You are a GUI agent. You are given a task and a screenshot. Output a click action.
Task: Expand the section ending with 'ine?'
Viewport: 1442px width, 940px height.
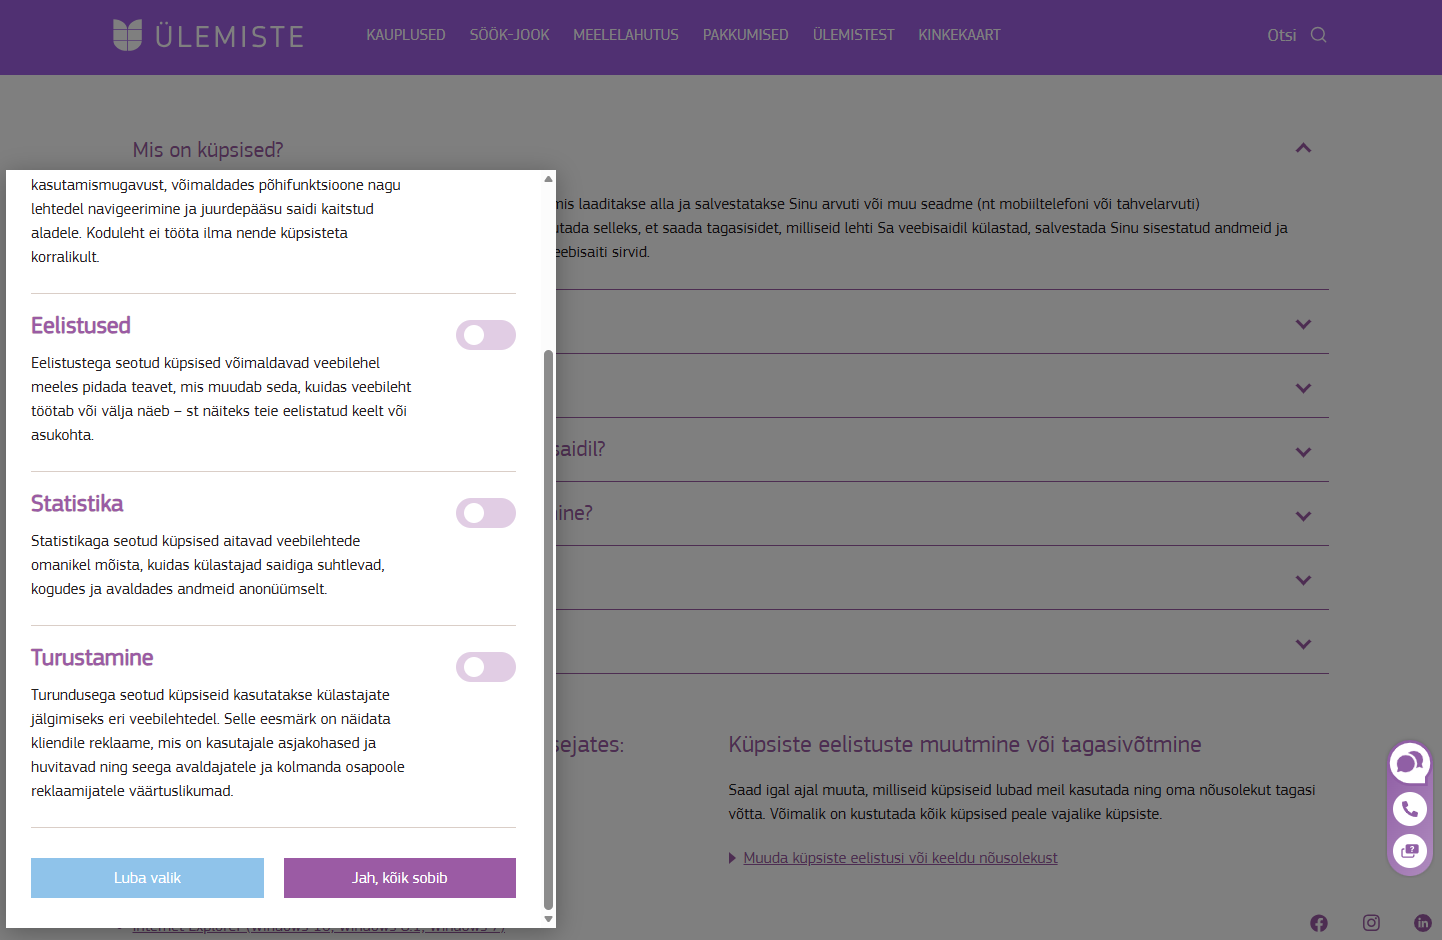1303,516
